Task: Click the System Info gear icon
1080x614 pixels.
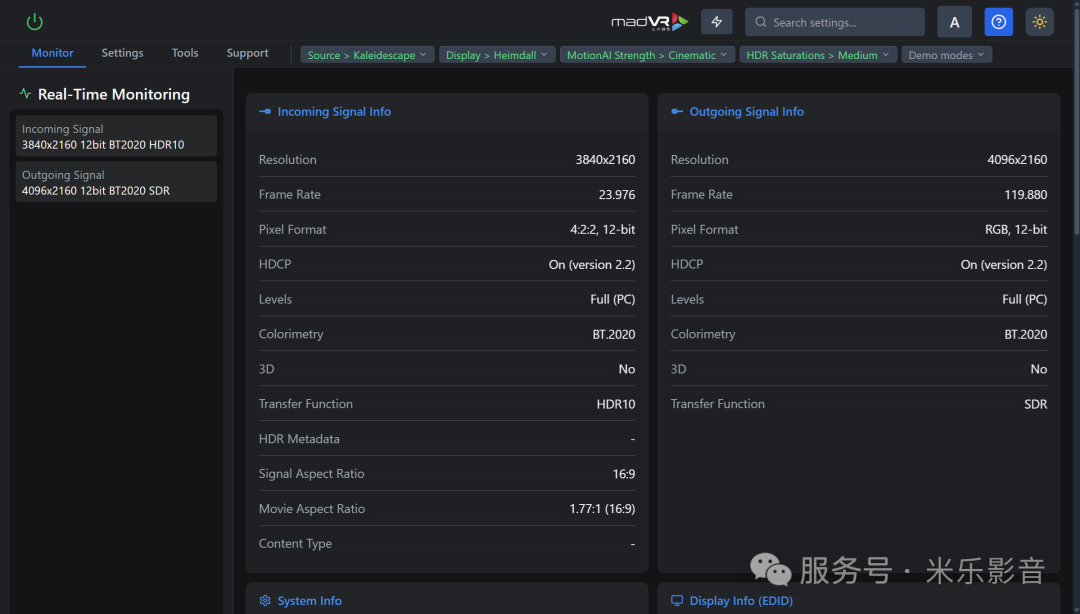Action: point(265,601)
